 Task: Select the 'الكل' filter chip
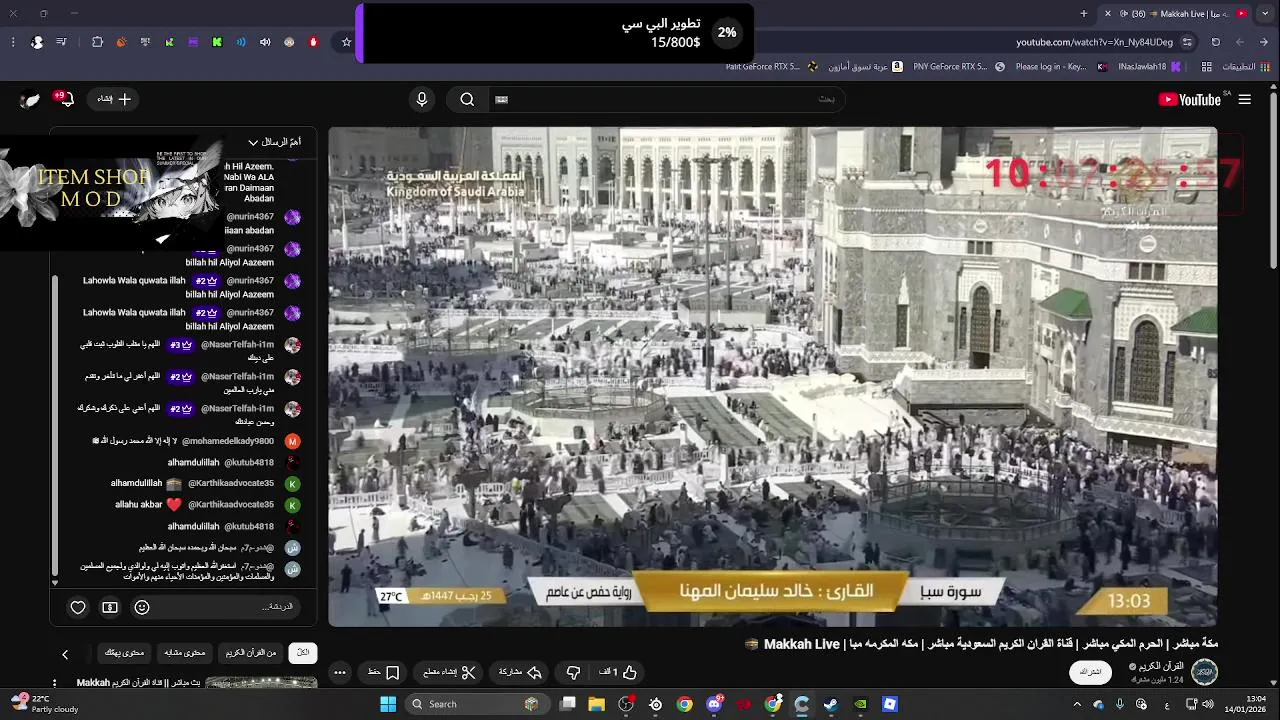pyautogui.click(x=303, y=652)
